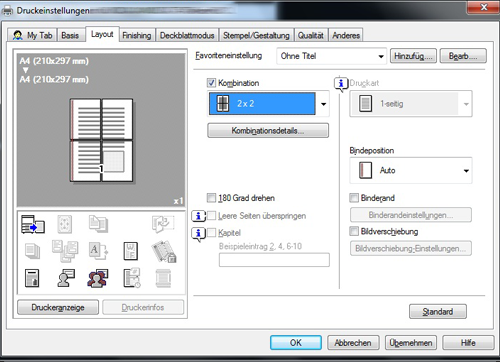Click the info icon beside Druckart

pos(341,84)
